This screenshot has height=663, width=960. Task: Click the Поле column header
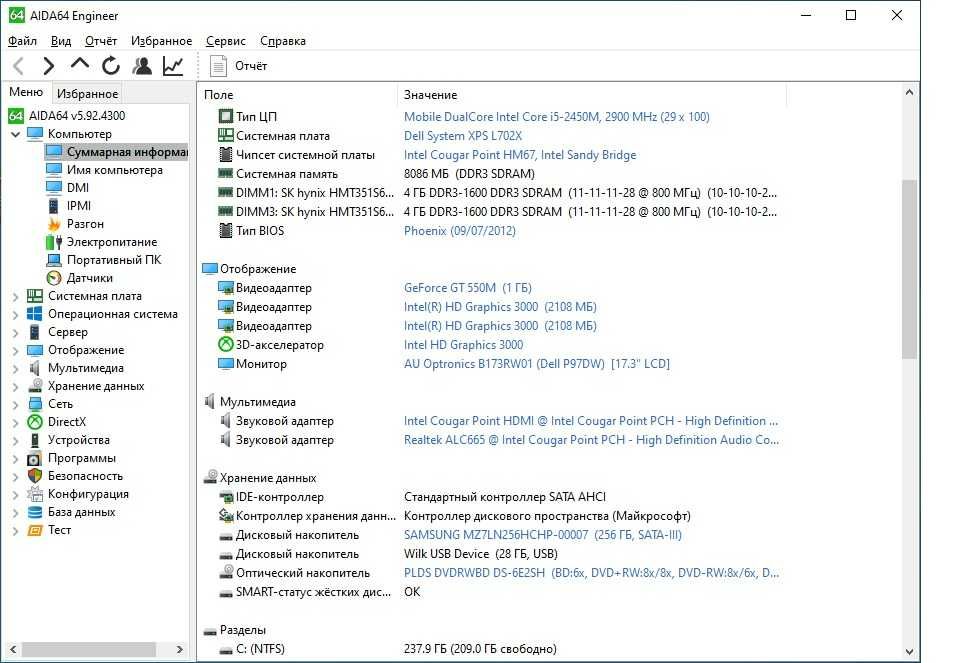tap(219, 95)
